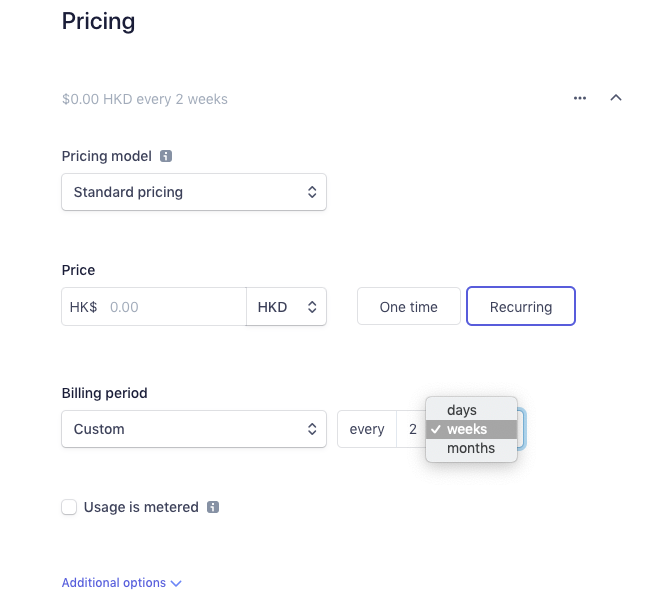Click the chevron next to Additional options

tap(176, 583)
